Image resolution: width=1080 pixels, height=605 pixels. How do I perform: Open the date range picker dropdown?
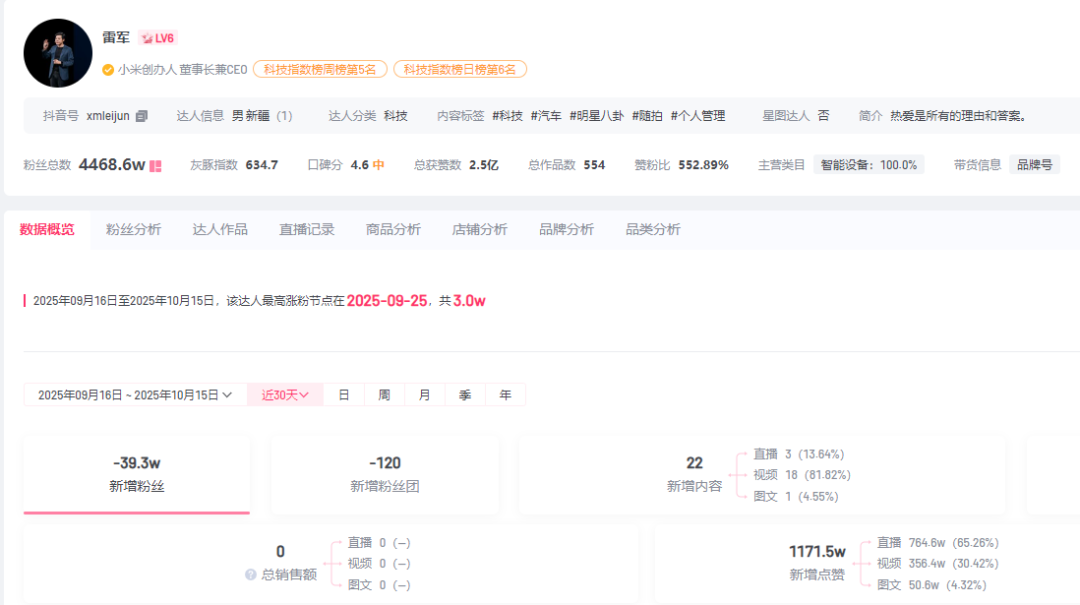[x=134, y=395]
